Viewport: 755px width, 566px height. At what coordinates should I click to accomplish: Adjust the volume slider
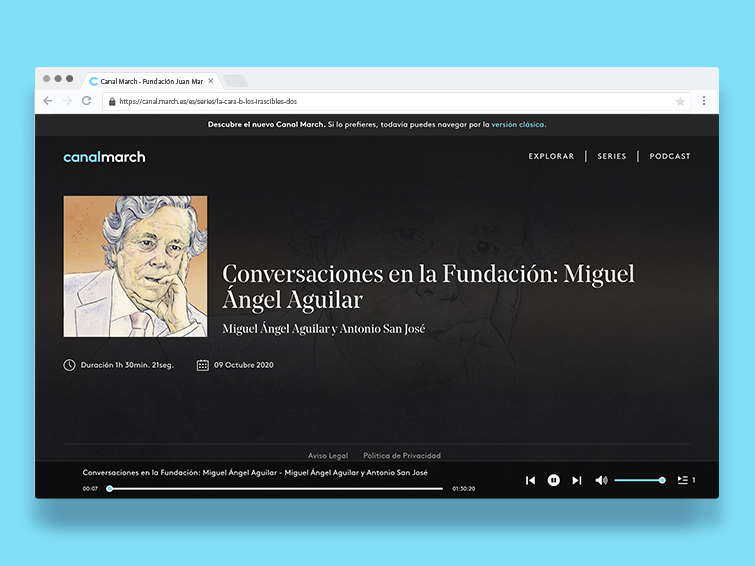pos(640,480)
